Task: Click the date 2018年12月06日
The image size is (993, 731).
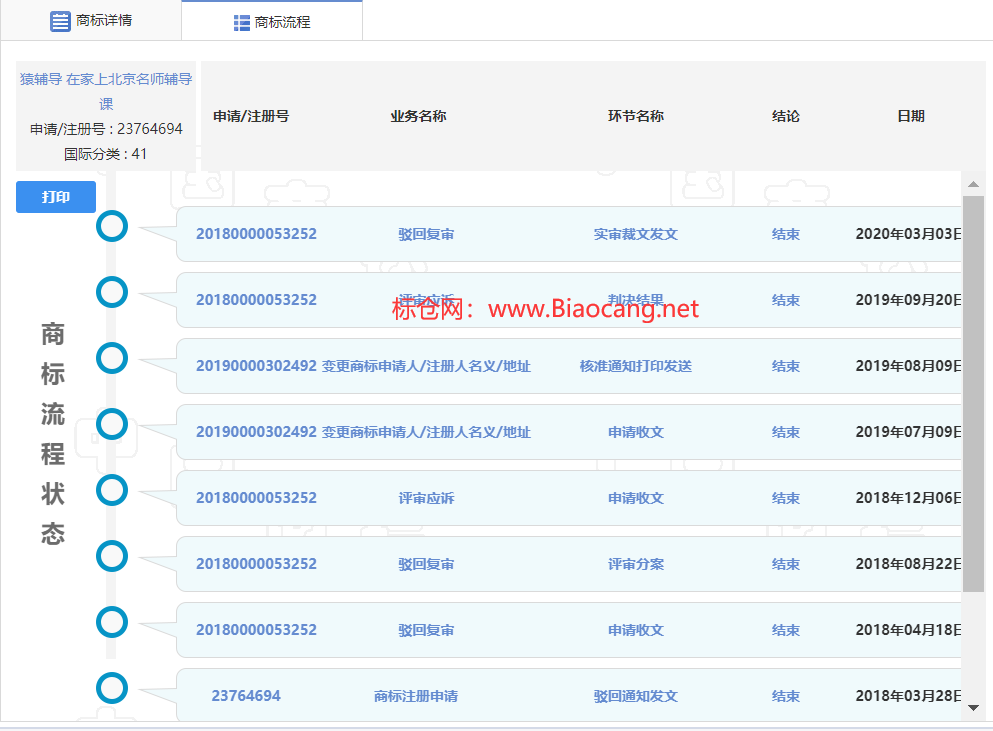Action: (x=909, y=497)
